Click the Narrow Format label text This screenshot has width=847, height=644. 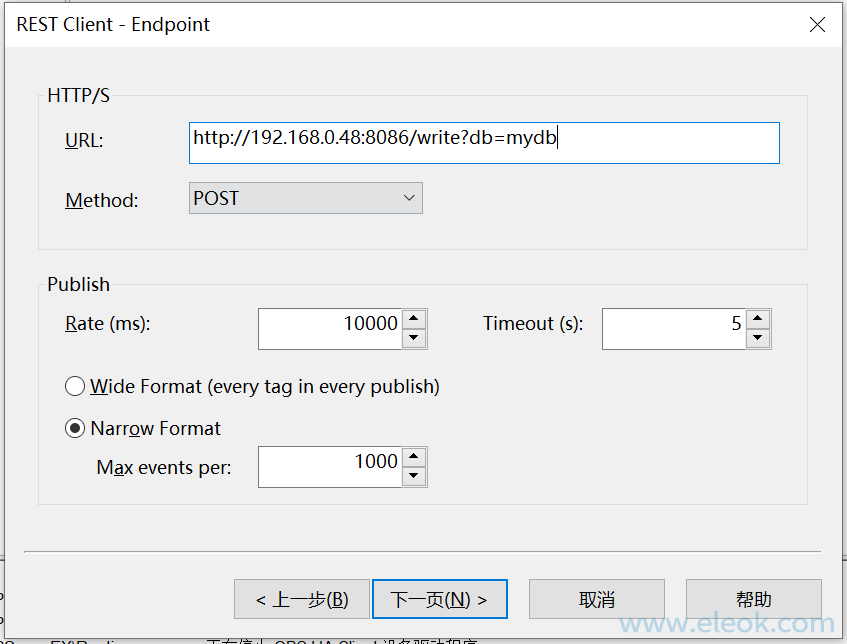click(156, 428)
